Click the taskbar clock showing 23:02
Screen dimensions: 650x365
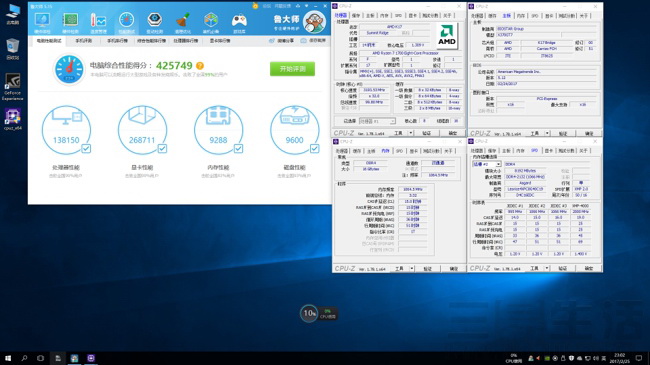[619, 358]
